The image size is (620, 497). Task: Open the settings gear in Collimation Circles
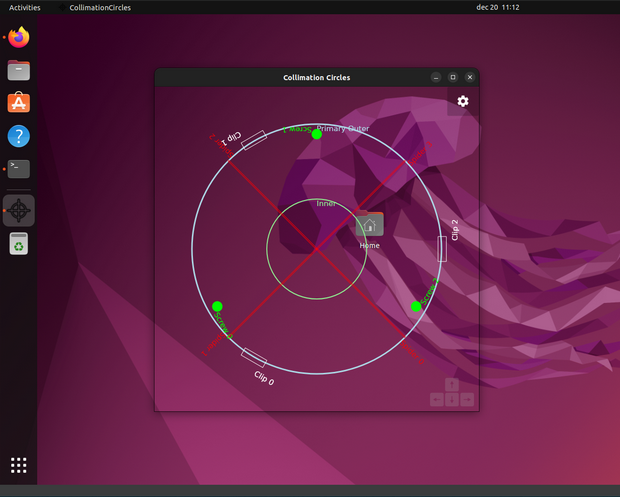click(463, 101)
